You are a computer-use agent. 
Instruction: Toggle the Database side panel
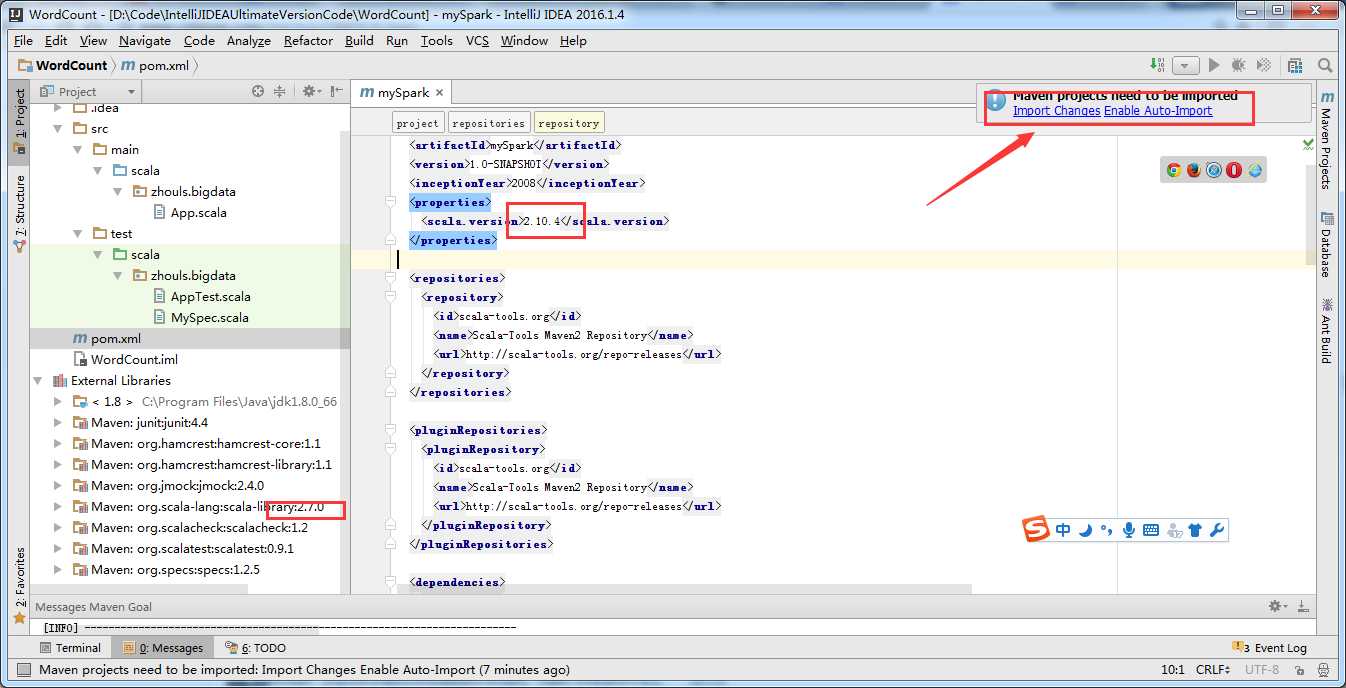pos(1326,244)
